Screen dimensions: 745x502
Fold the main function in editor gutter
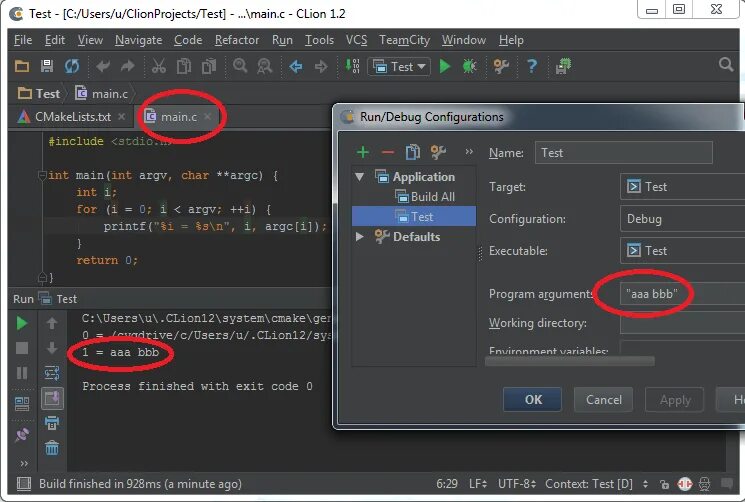[42, 175]
